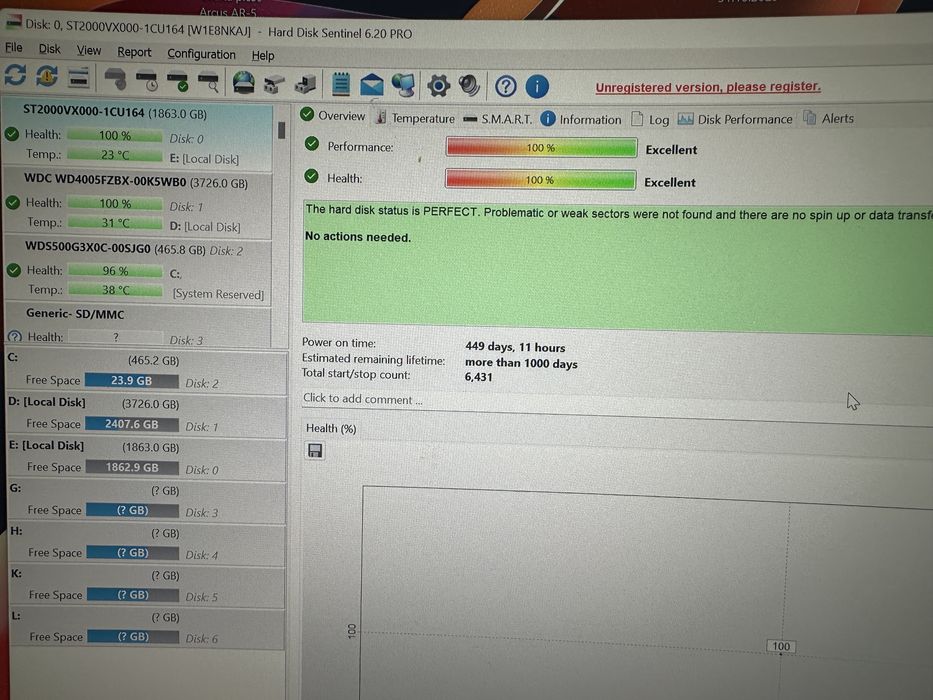933x700 pixels.
Task: Click the disk with green checkmark icon
Action: coord(178,82)
